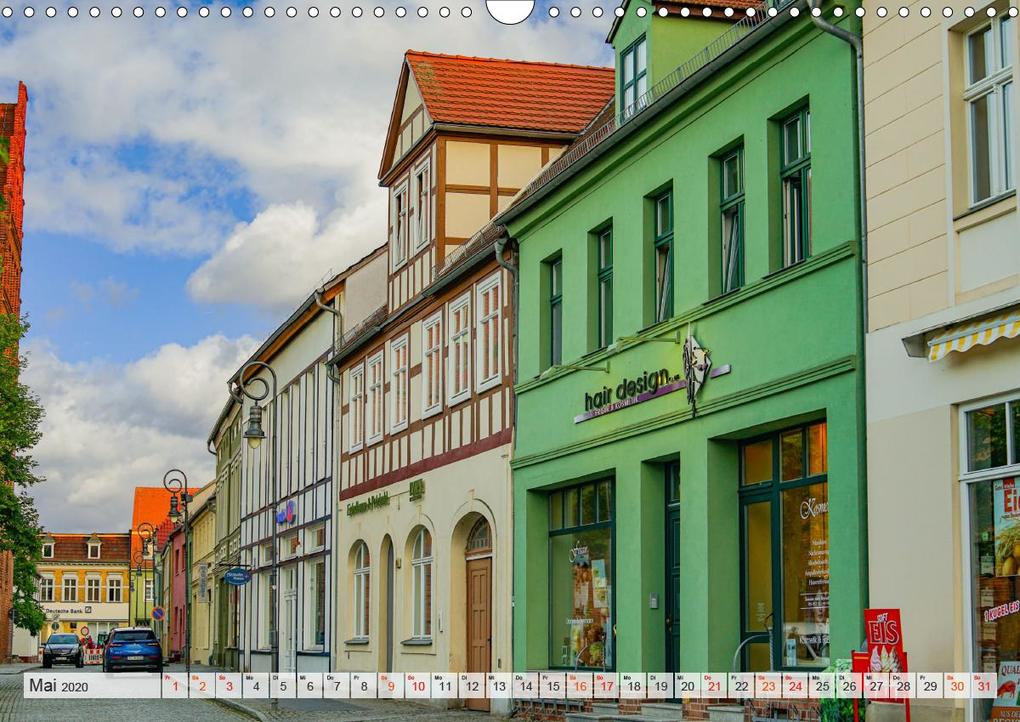1020x722 pixels.
Task: Click the Mai 2020 month label
Action: (x=59, y=686)
